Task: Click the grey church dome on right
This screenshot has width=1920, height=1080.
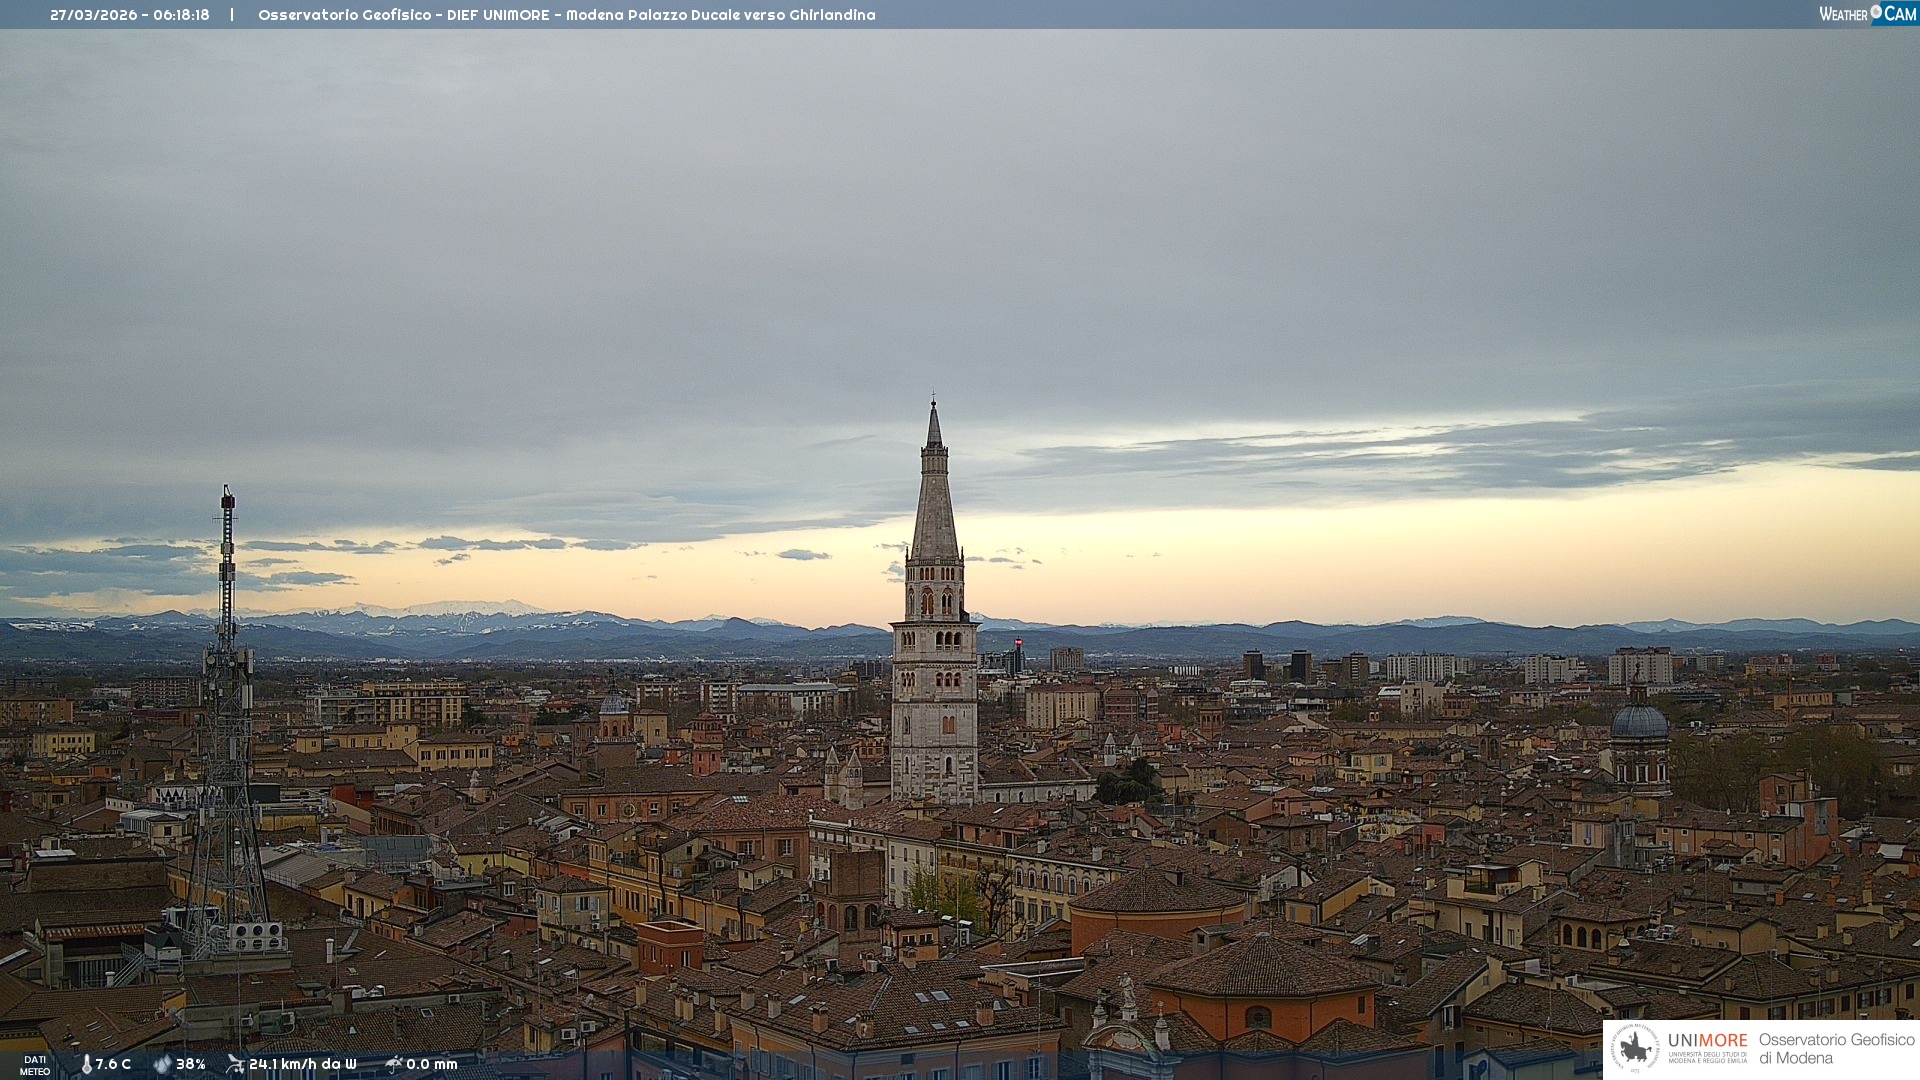Action: 1639,722
